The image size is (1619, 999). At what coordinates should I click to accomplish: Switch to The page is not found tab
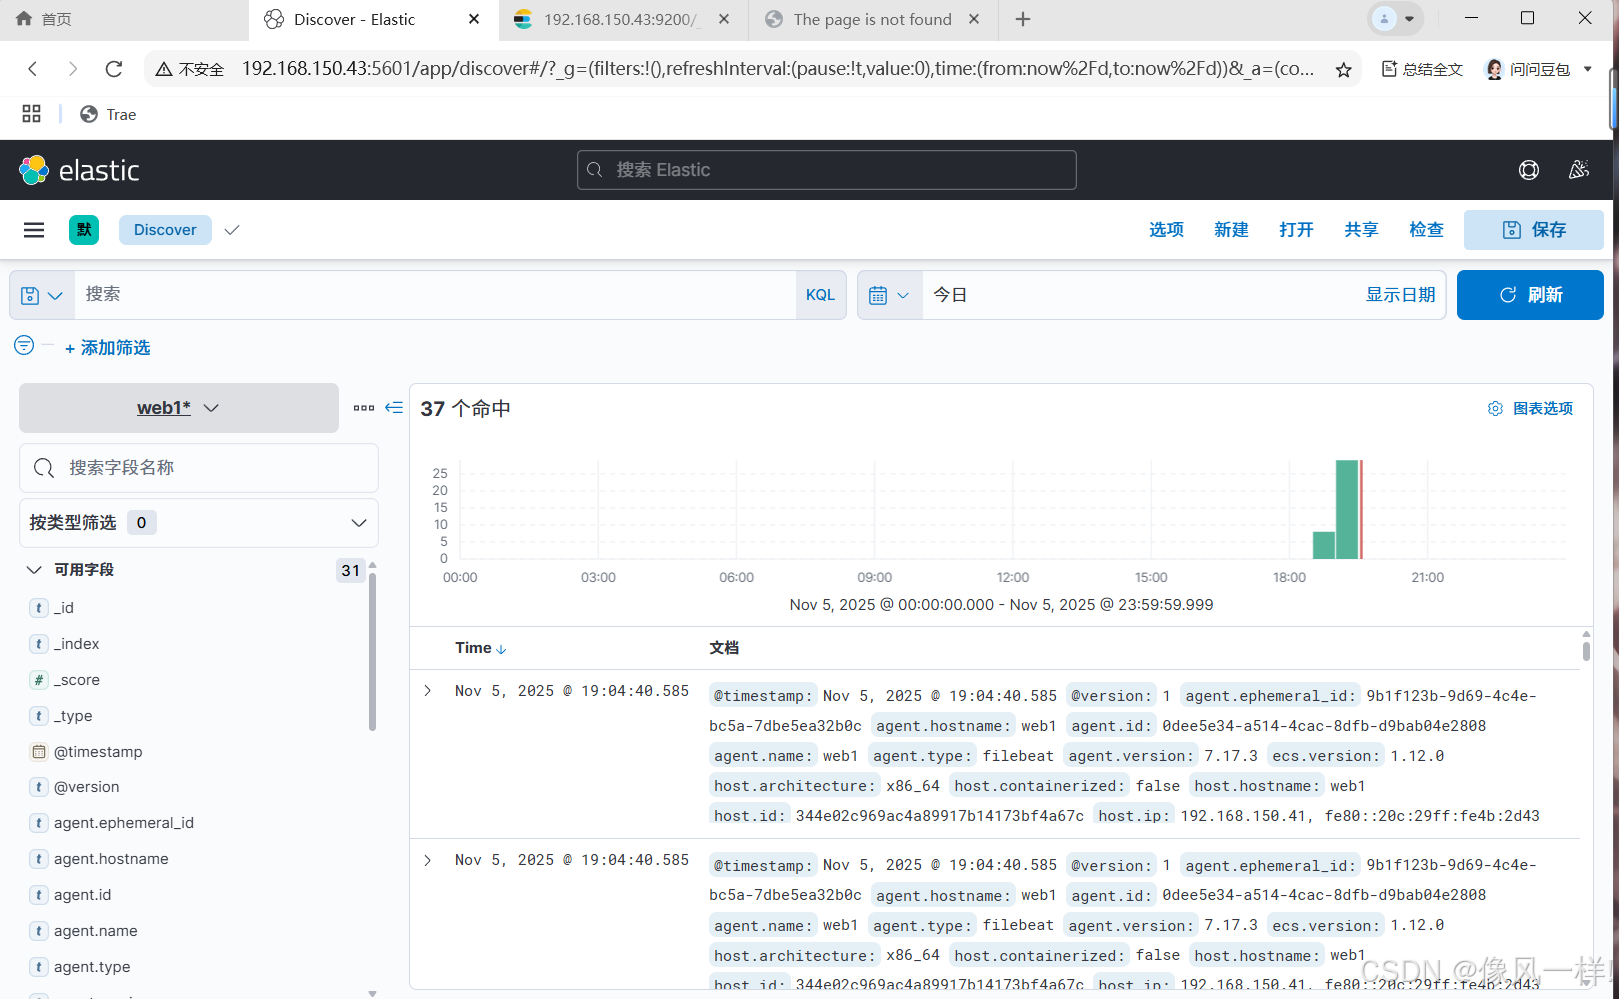[872, 19]
